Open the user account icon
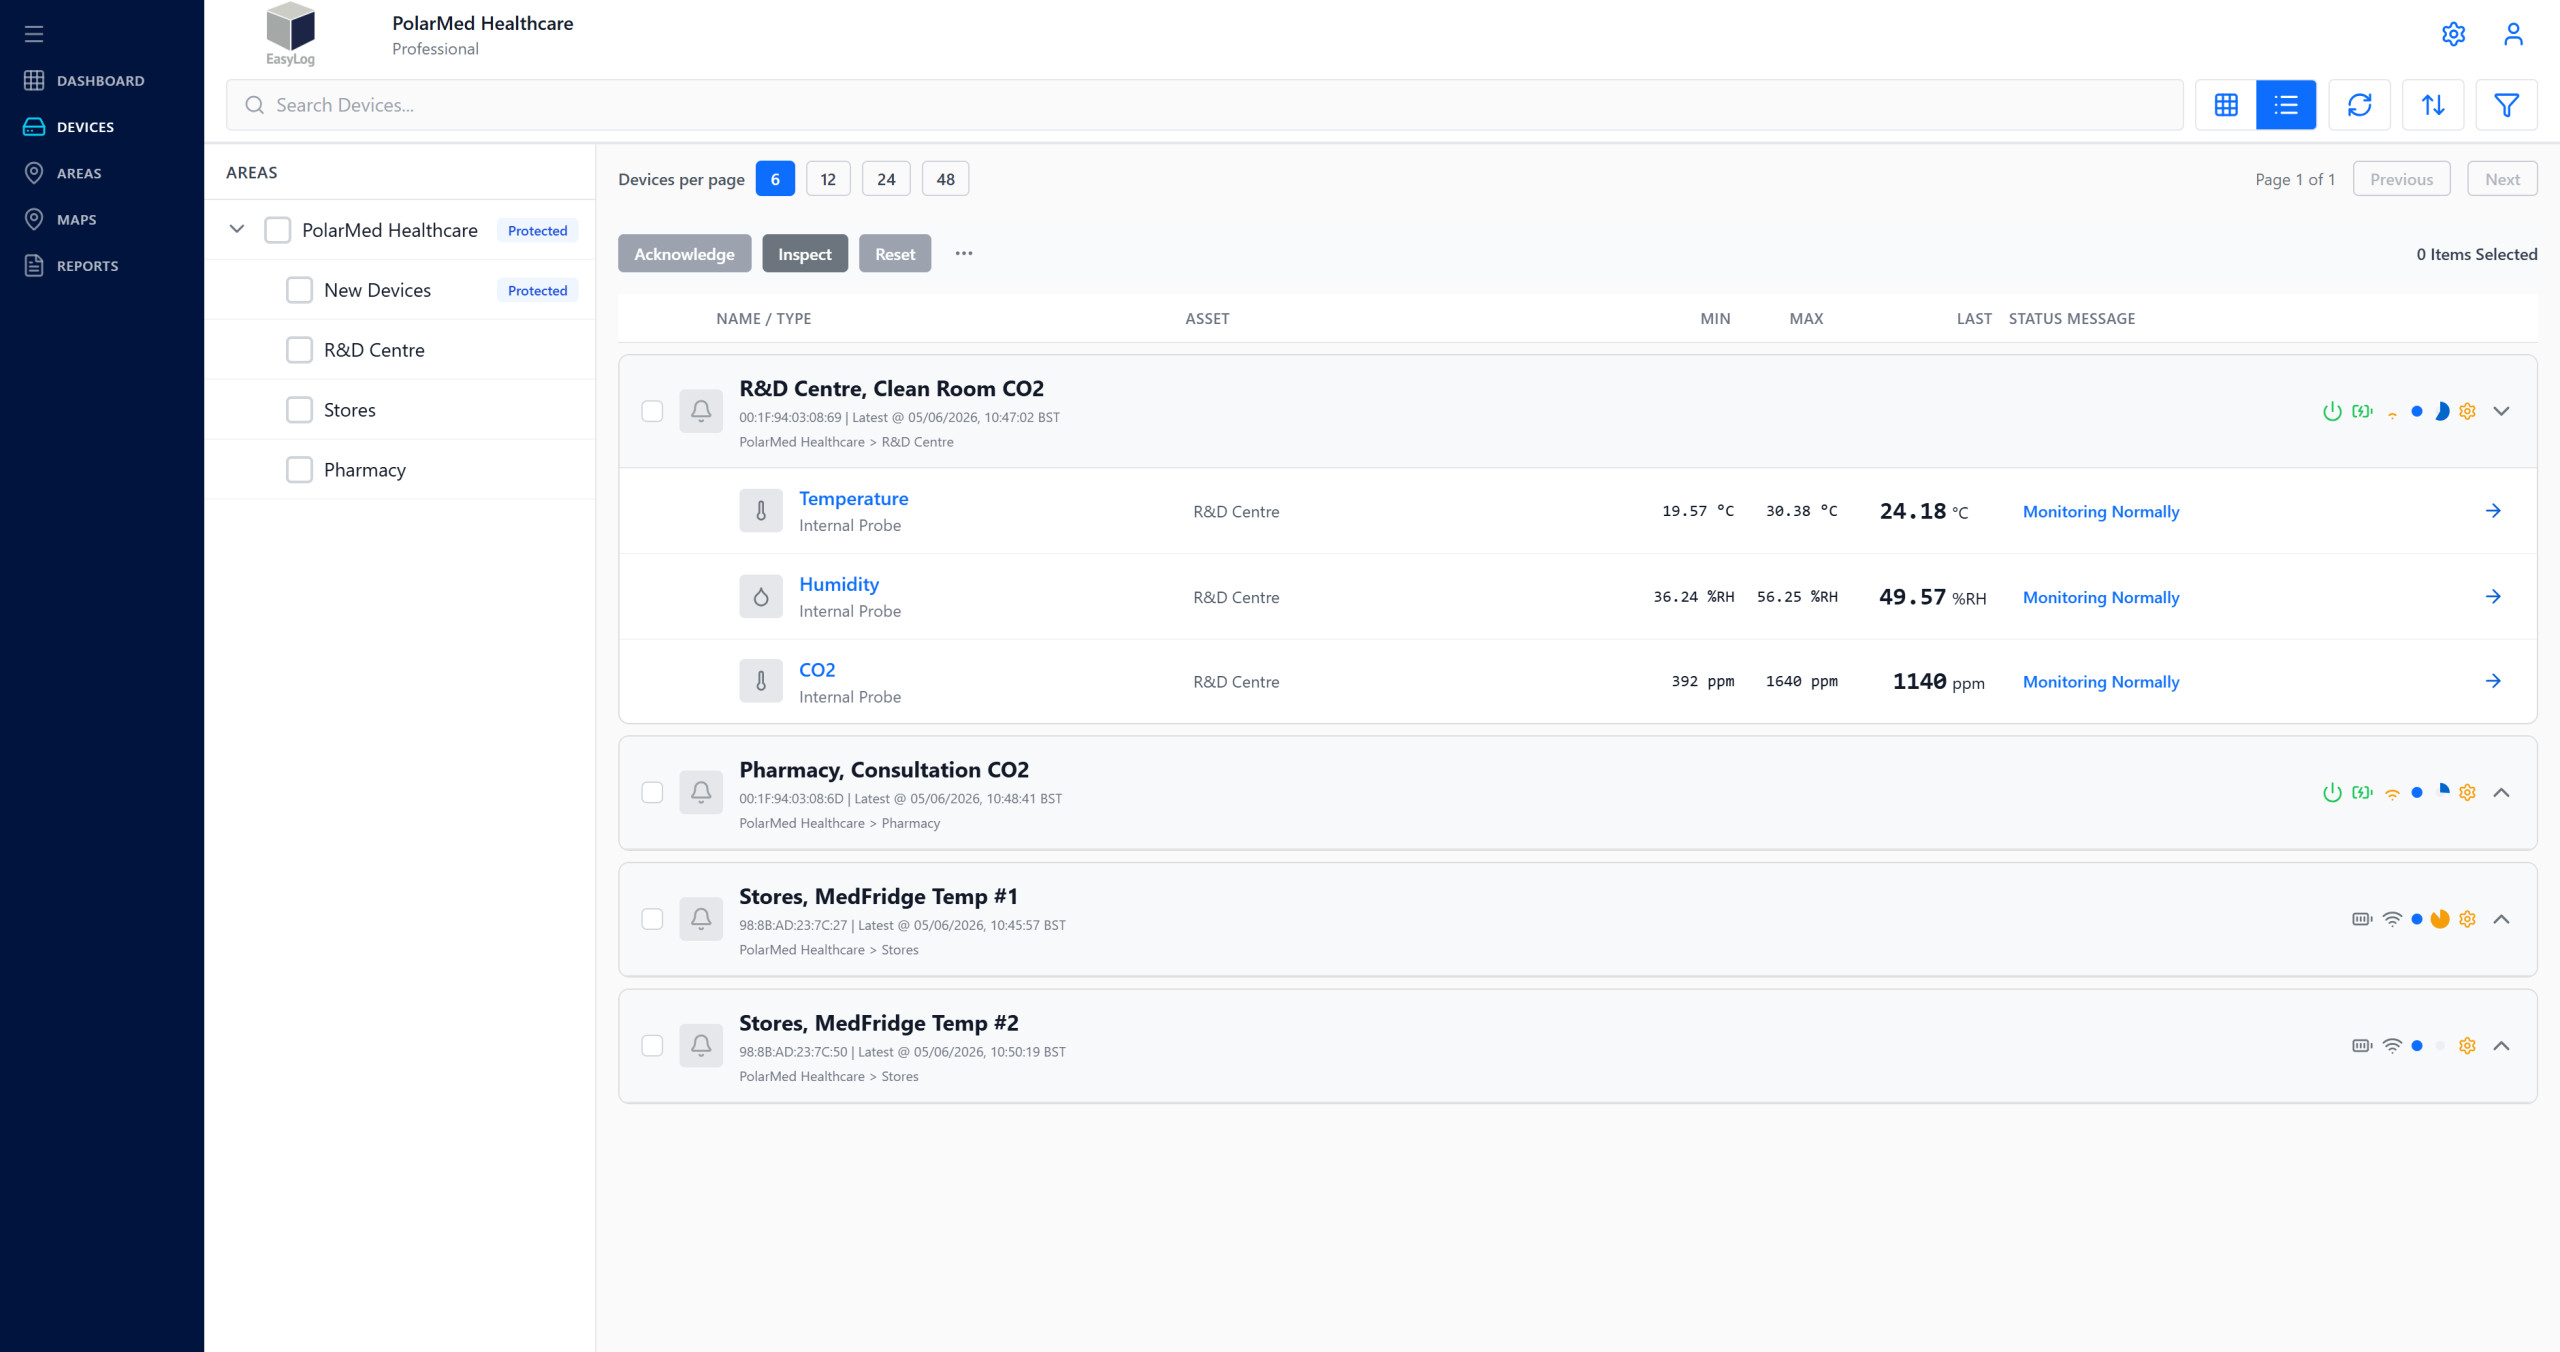The width and height of the screenshot is (2560, 1352). [x=2513, y=34]
